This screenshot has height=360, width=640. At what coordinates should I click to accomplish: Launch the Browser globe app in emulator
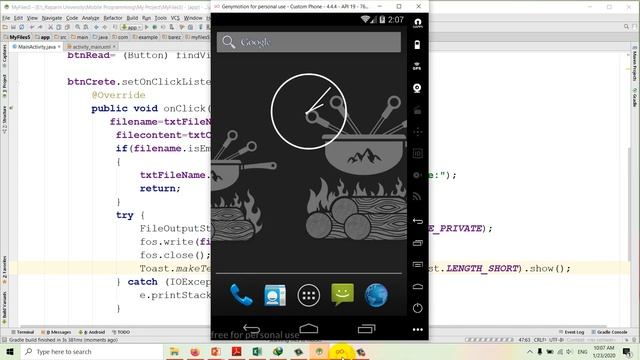pos(376,295)
